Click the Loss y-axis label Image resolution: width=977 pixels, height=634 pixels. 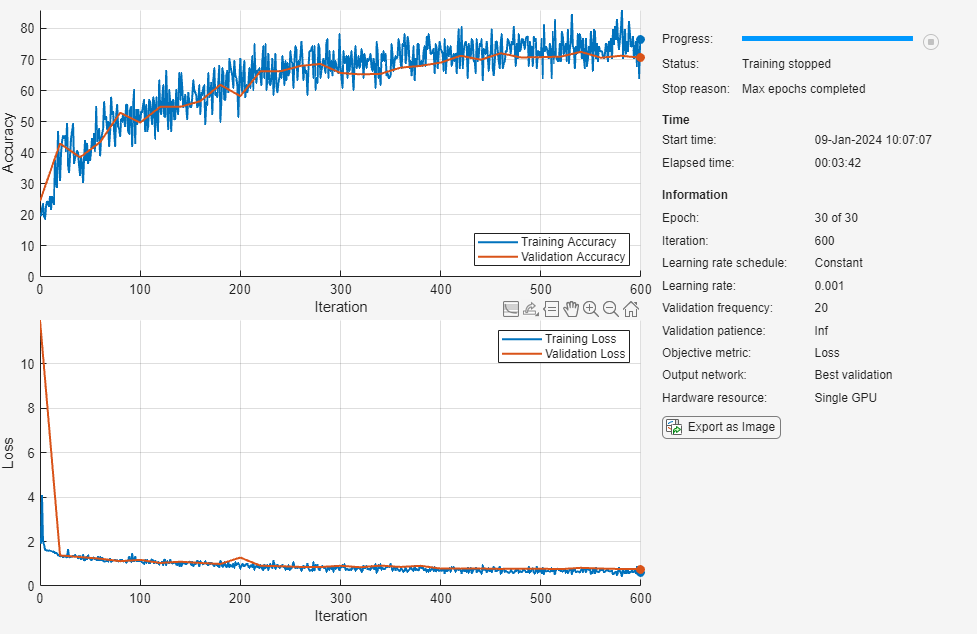pos(9,453)
